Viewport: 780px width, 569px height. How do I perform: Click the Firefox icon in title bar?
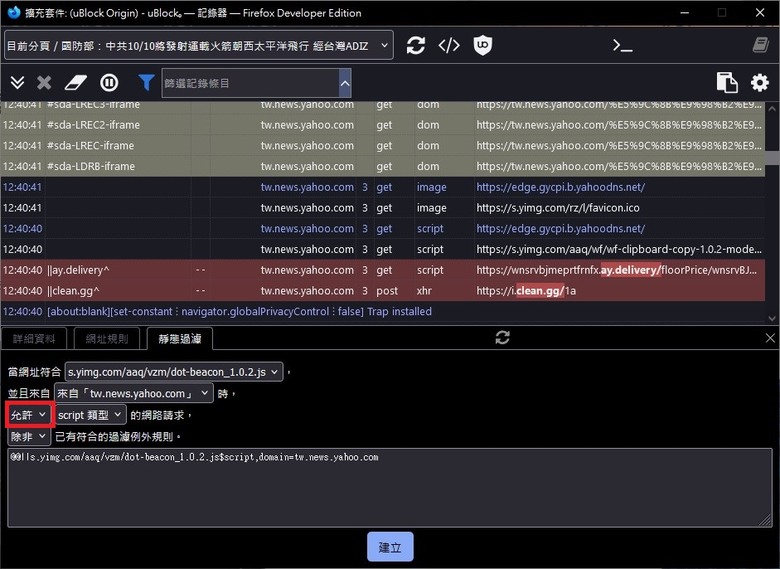[x=14, y=12]
